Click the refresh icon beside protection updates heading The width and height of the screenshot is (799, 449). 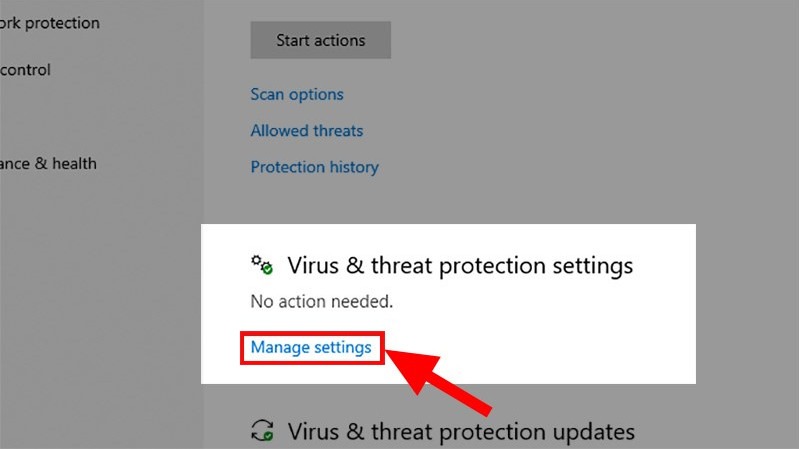(262, 431)
